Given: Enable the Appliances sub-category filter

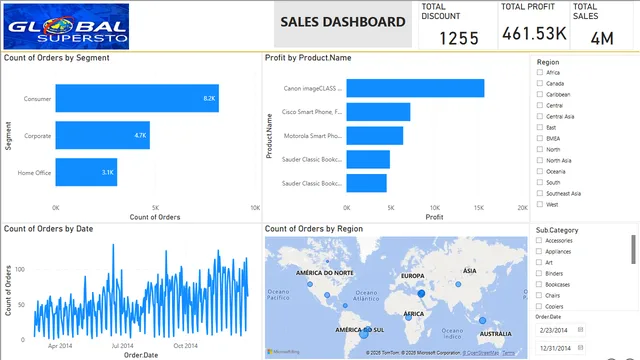Looking at the screenshot, I should click(539, 251).
